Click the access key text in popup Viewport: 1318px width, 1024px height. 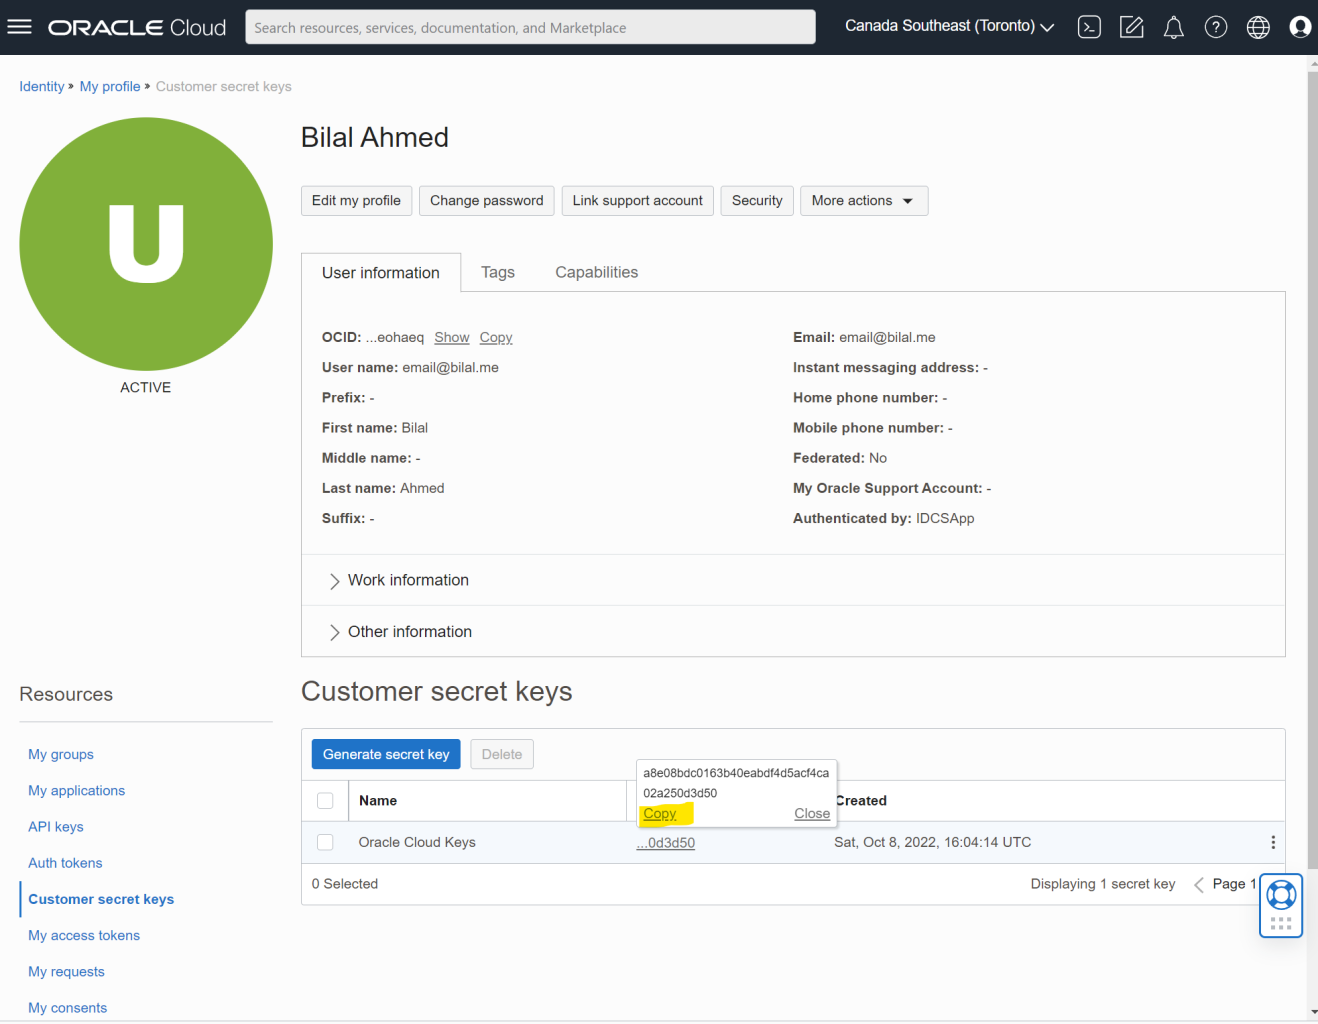click(x=736, y=783)
